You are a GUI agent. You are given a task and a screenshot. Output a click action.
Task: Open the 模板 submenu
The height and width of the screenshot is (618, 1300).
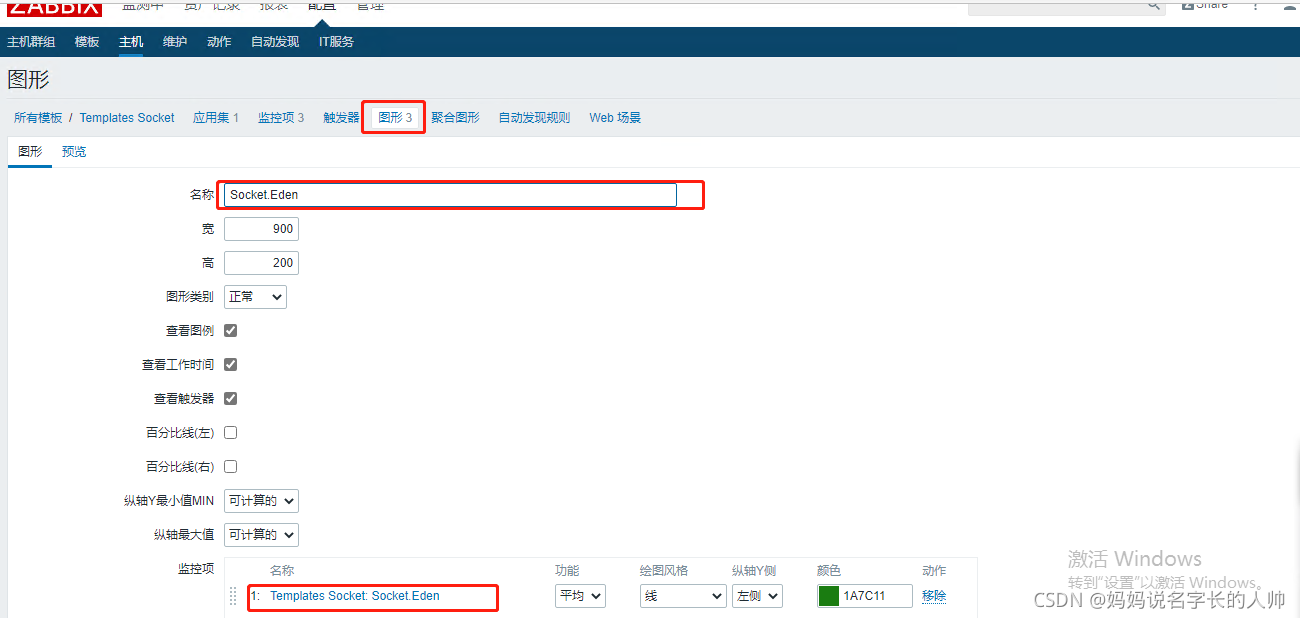pos(87,42)
